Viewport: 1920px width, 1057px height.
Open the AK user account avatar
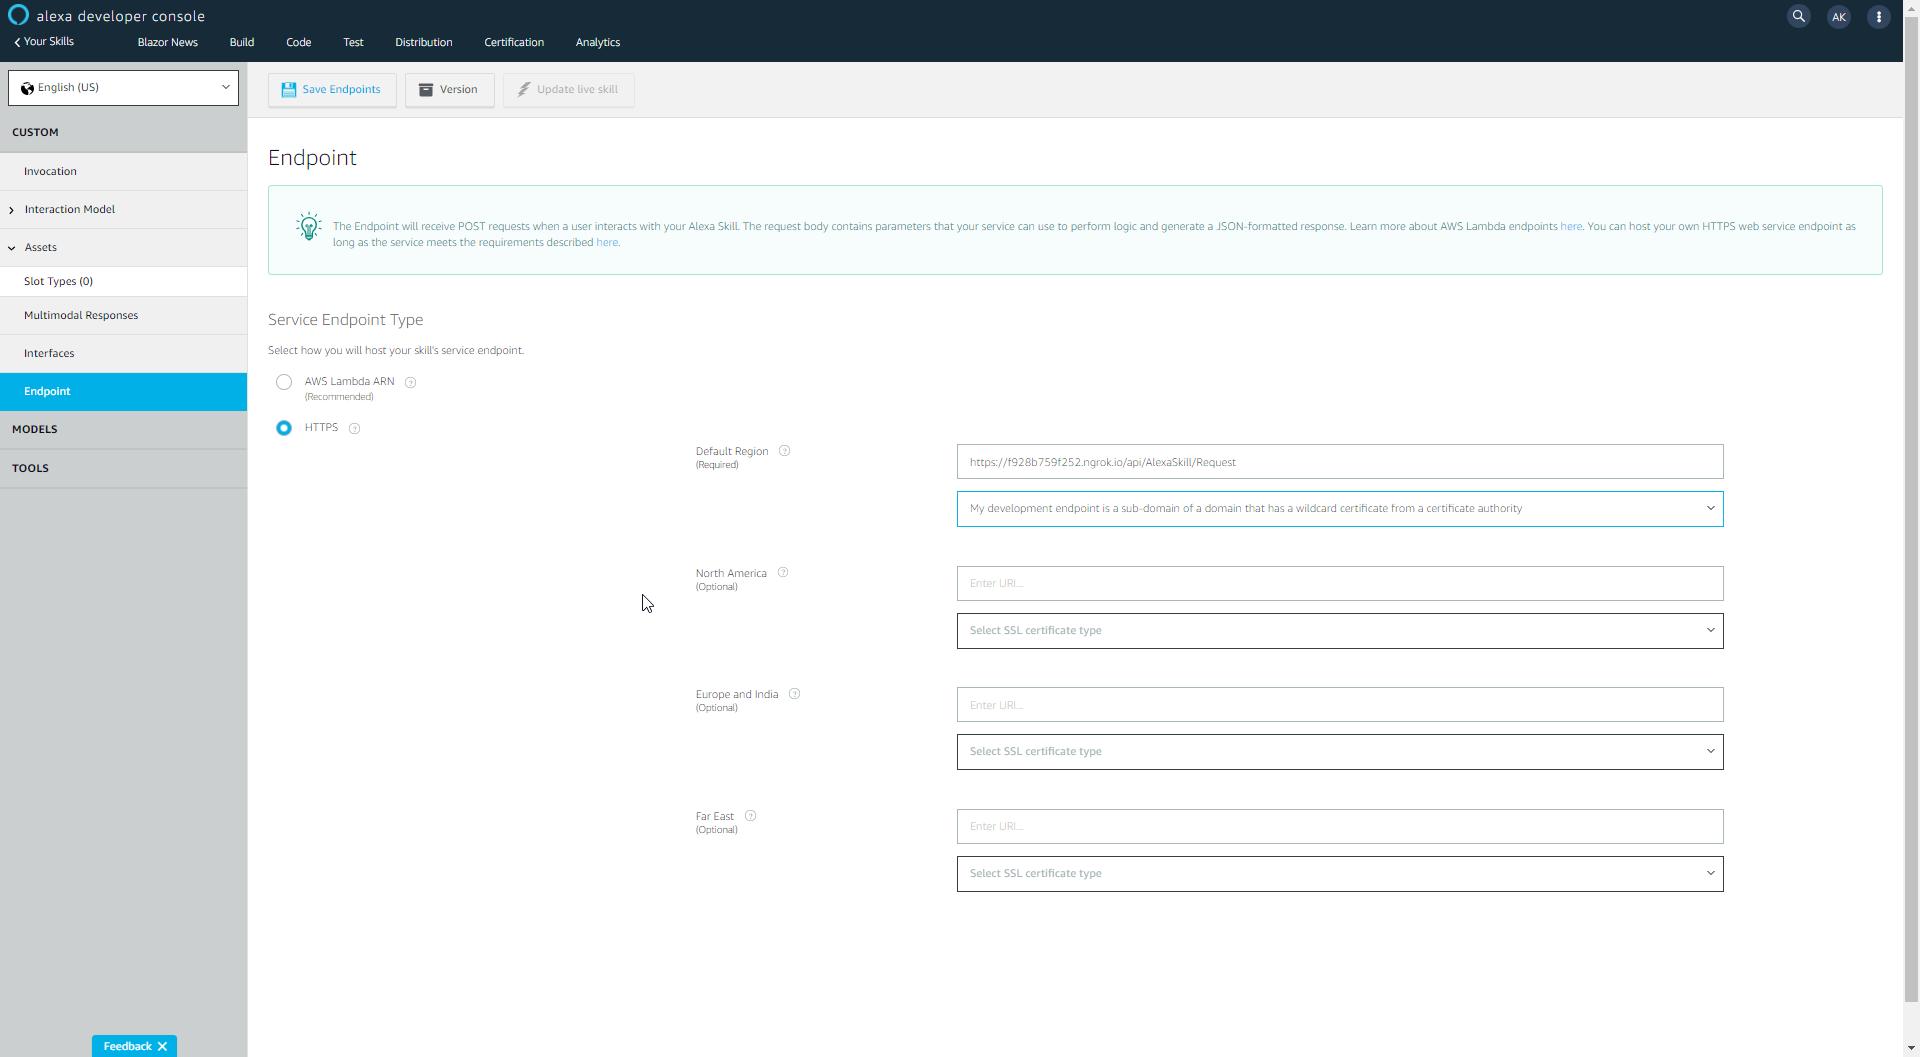(x=1838, y=17)
